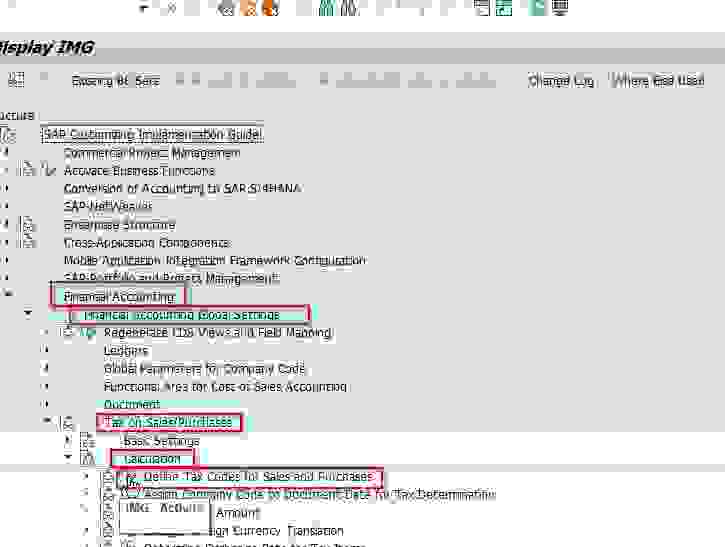Collapse the Tax on Sales/Purchases node
This screenshot has width=725, height=547.
pyautogui.click(x=47, y=420)
